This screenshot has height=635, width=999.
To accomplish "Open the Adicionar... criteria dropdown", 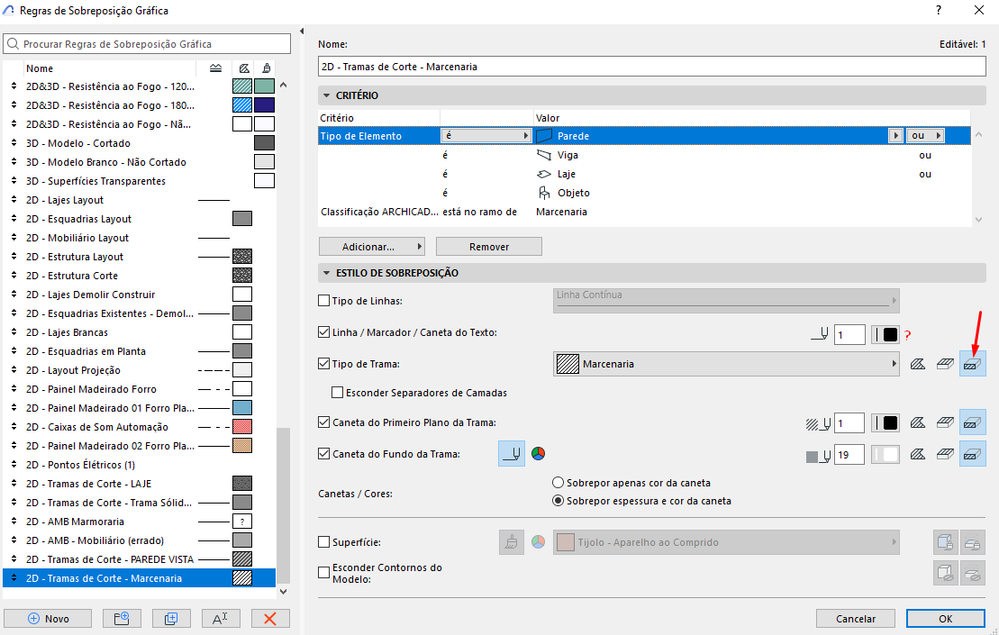I will coord(371,246).
